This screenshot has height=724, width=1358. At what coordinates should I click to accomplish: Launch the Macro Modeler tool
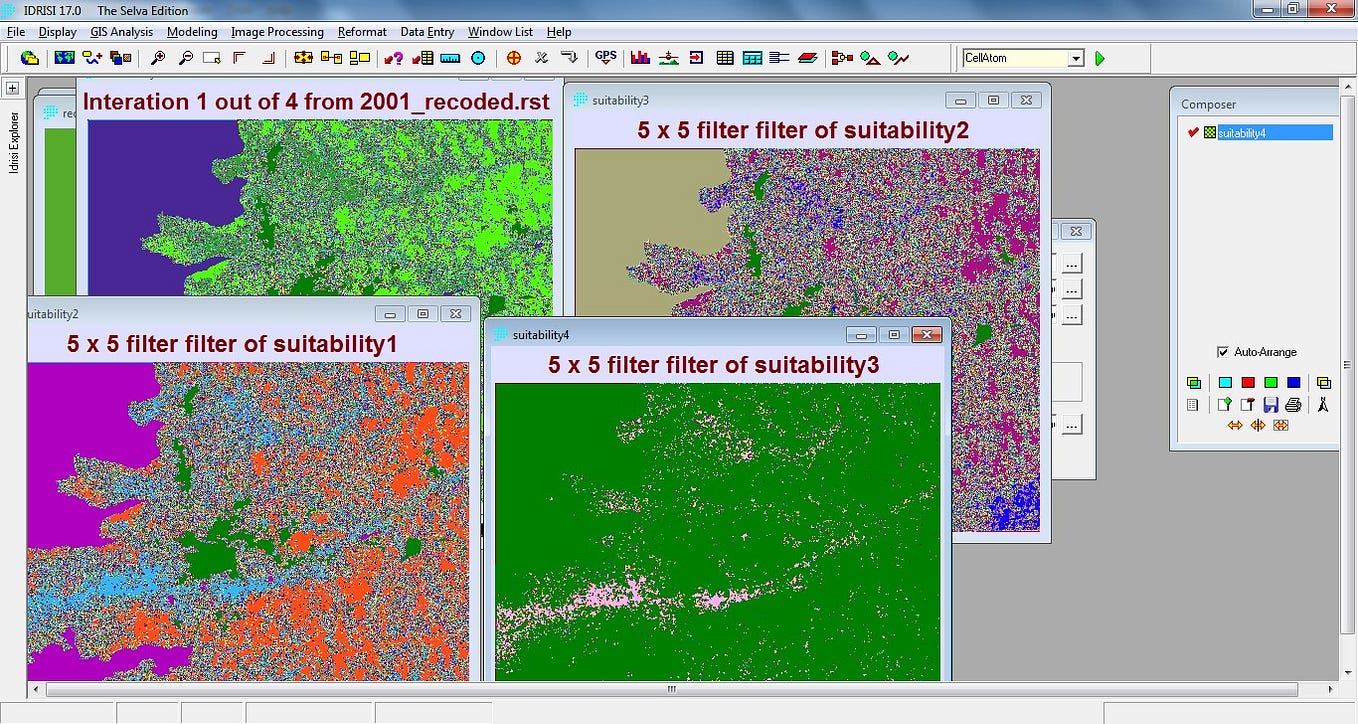(841, 58)
